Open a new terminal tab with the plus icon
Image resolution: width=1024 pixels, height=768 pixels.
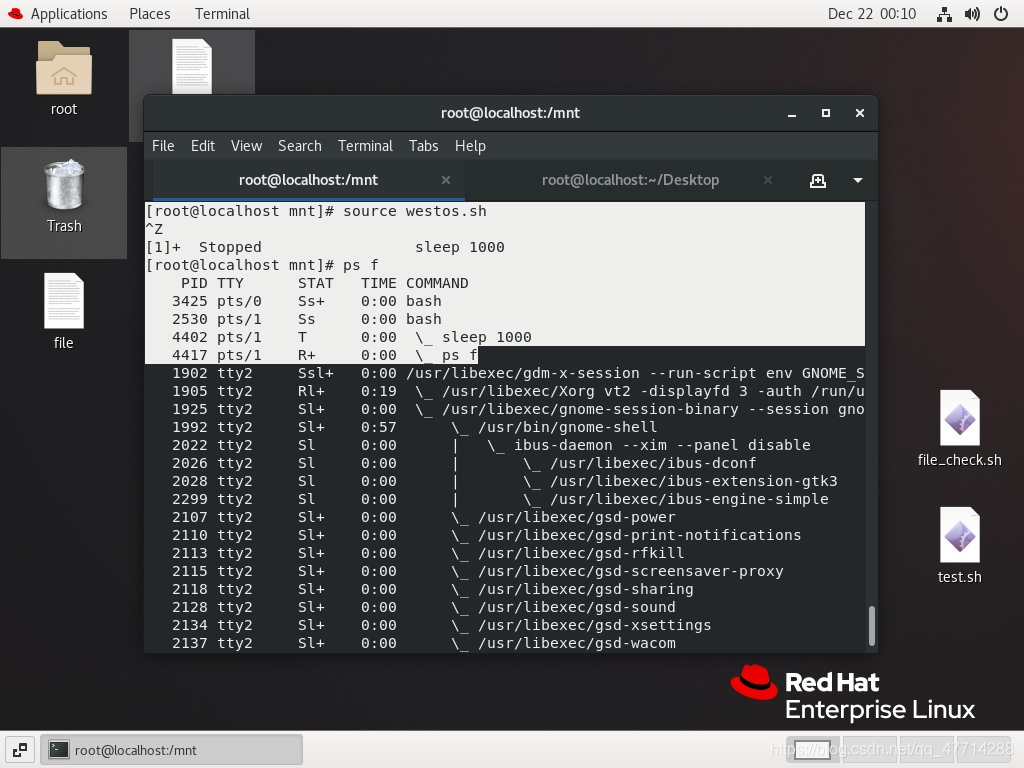point(818,180)
